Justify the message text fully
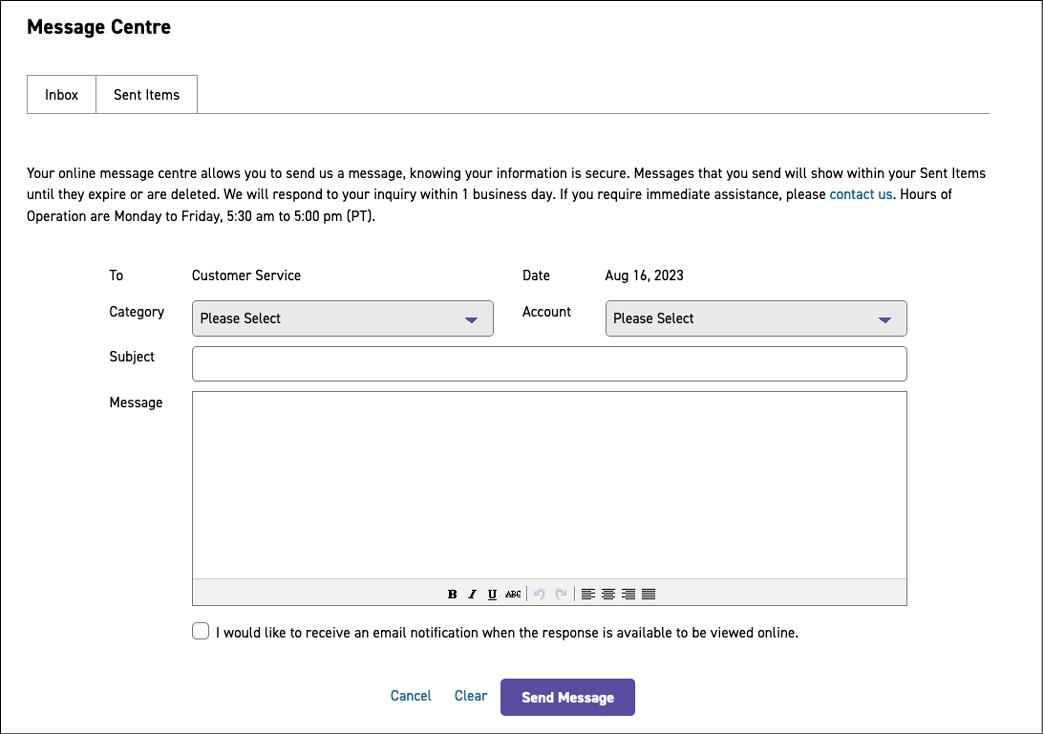This screenshot has height=734, width=1043. 648,594
